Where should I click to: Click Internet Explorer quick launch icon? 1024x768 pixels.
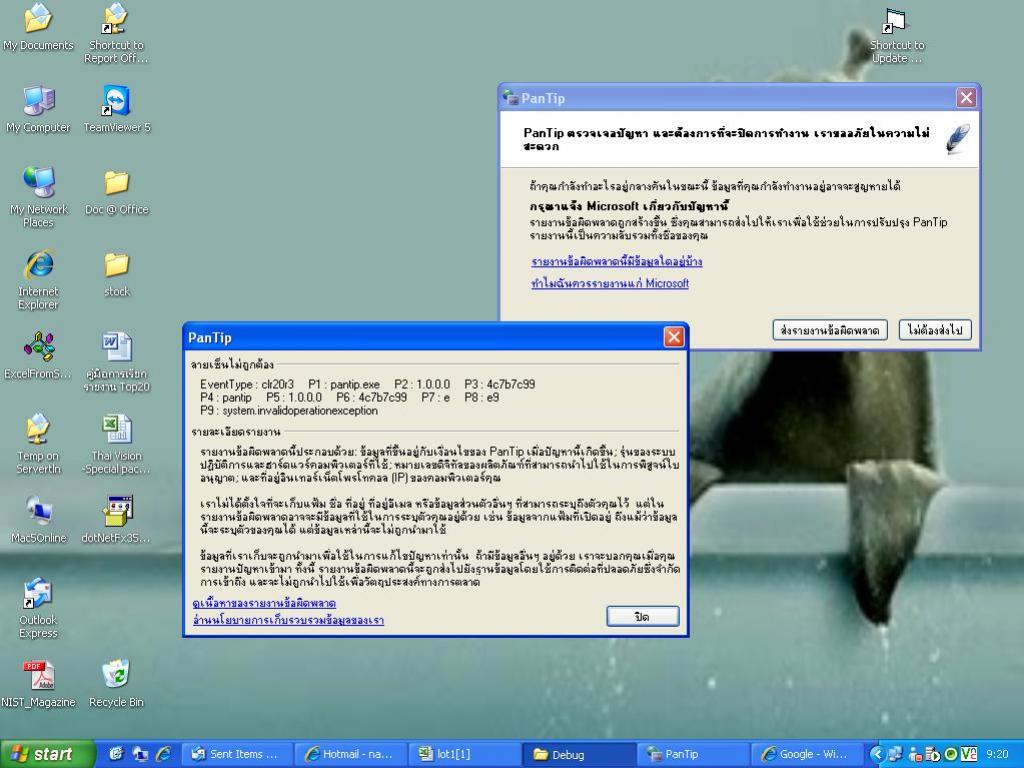[163, 754]
